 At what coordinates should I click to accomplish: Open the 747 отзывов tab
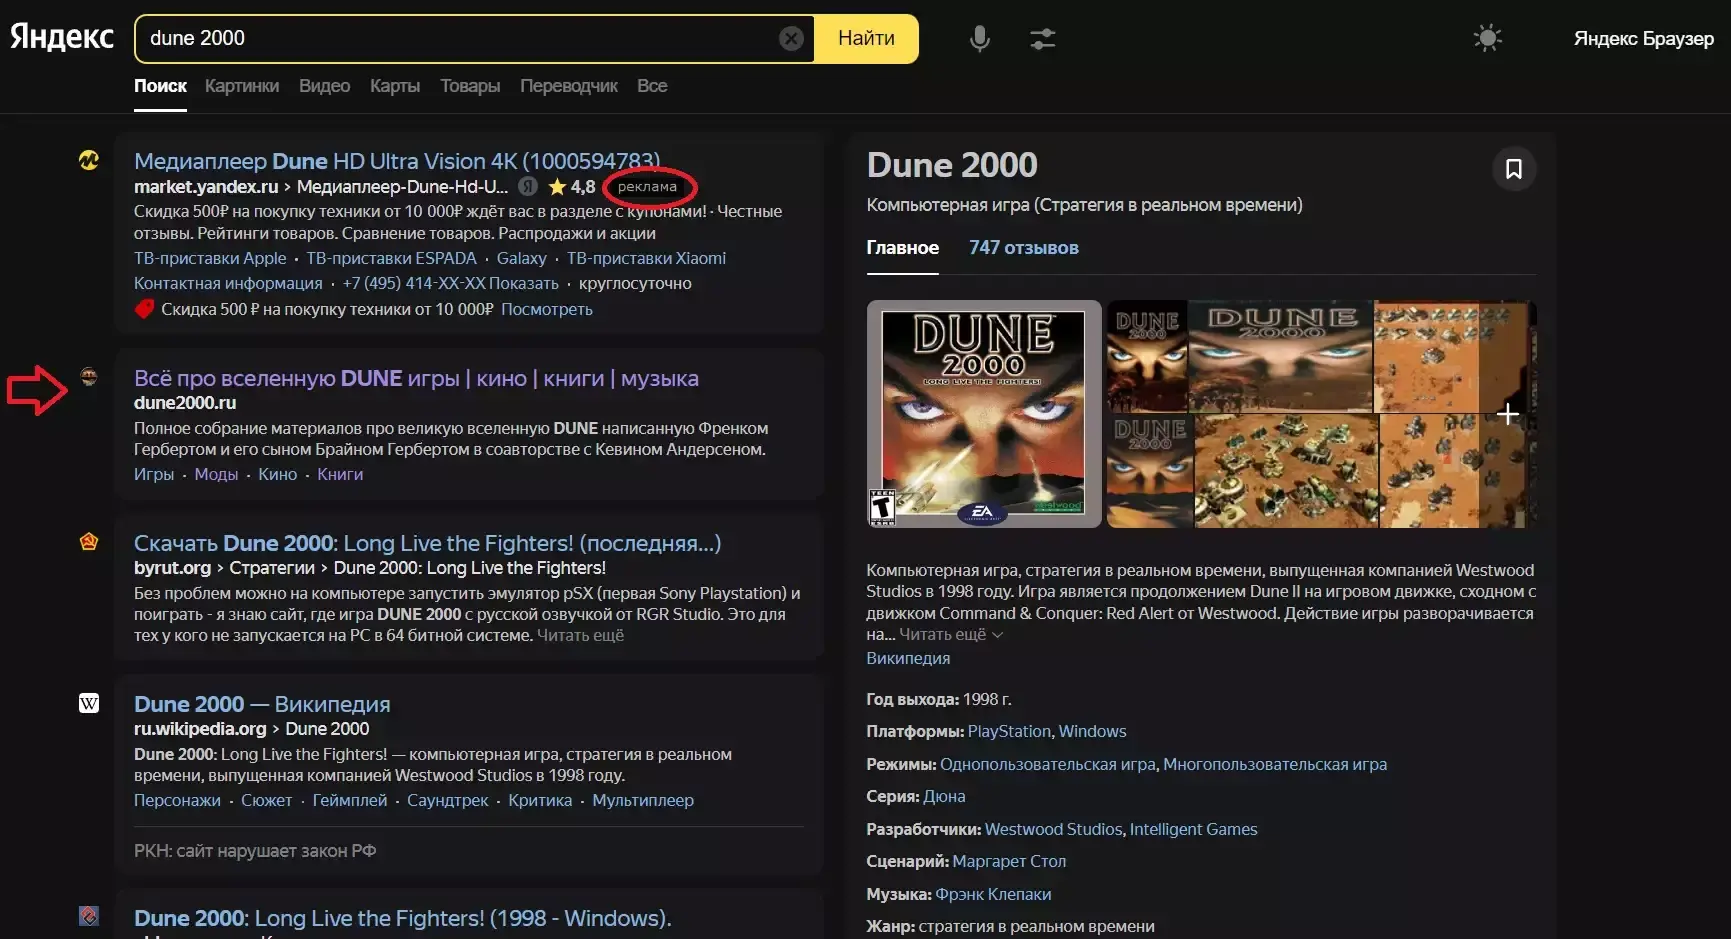point(1023,247)
